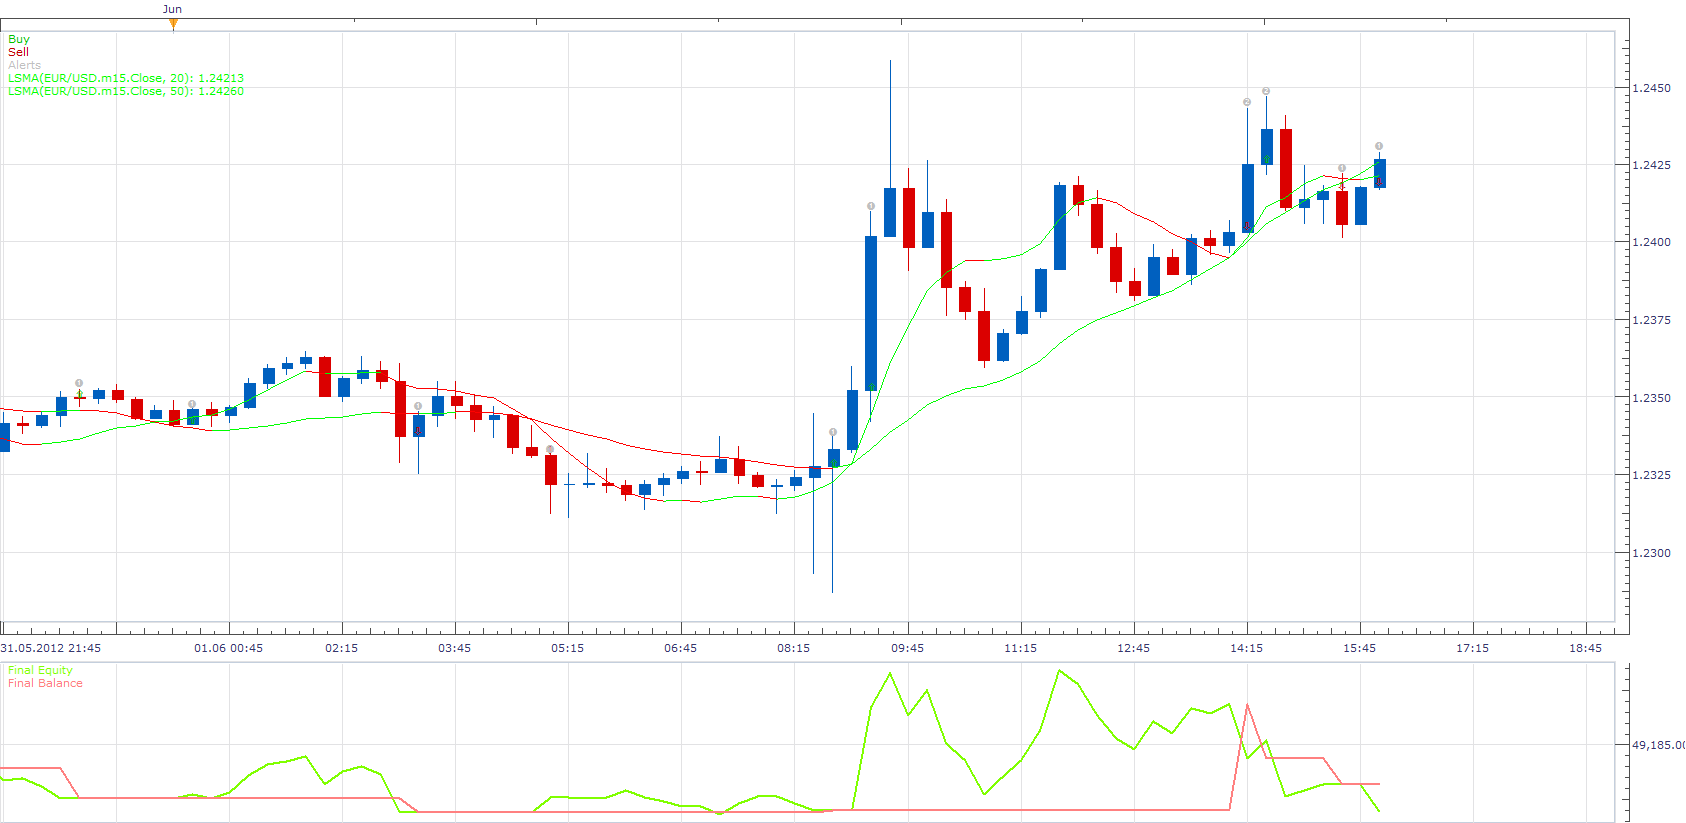Click the Sell legend label

(x=18, y=52)
